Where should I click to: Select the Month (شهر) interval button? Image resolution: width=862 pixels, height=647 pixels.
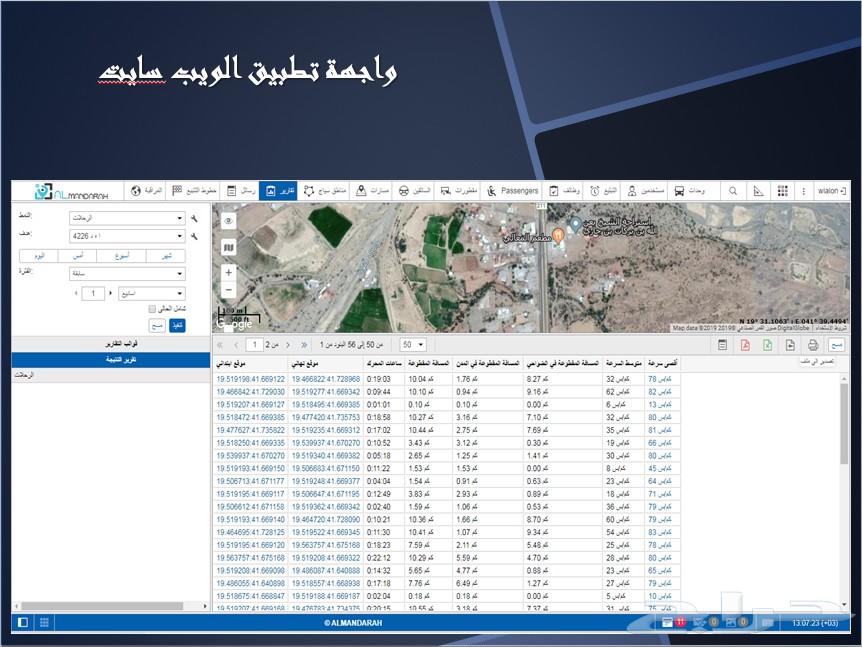coord(166,256)
